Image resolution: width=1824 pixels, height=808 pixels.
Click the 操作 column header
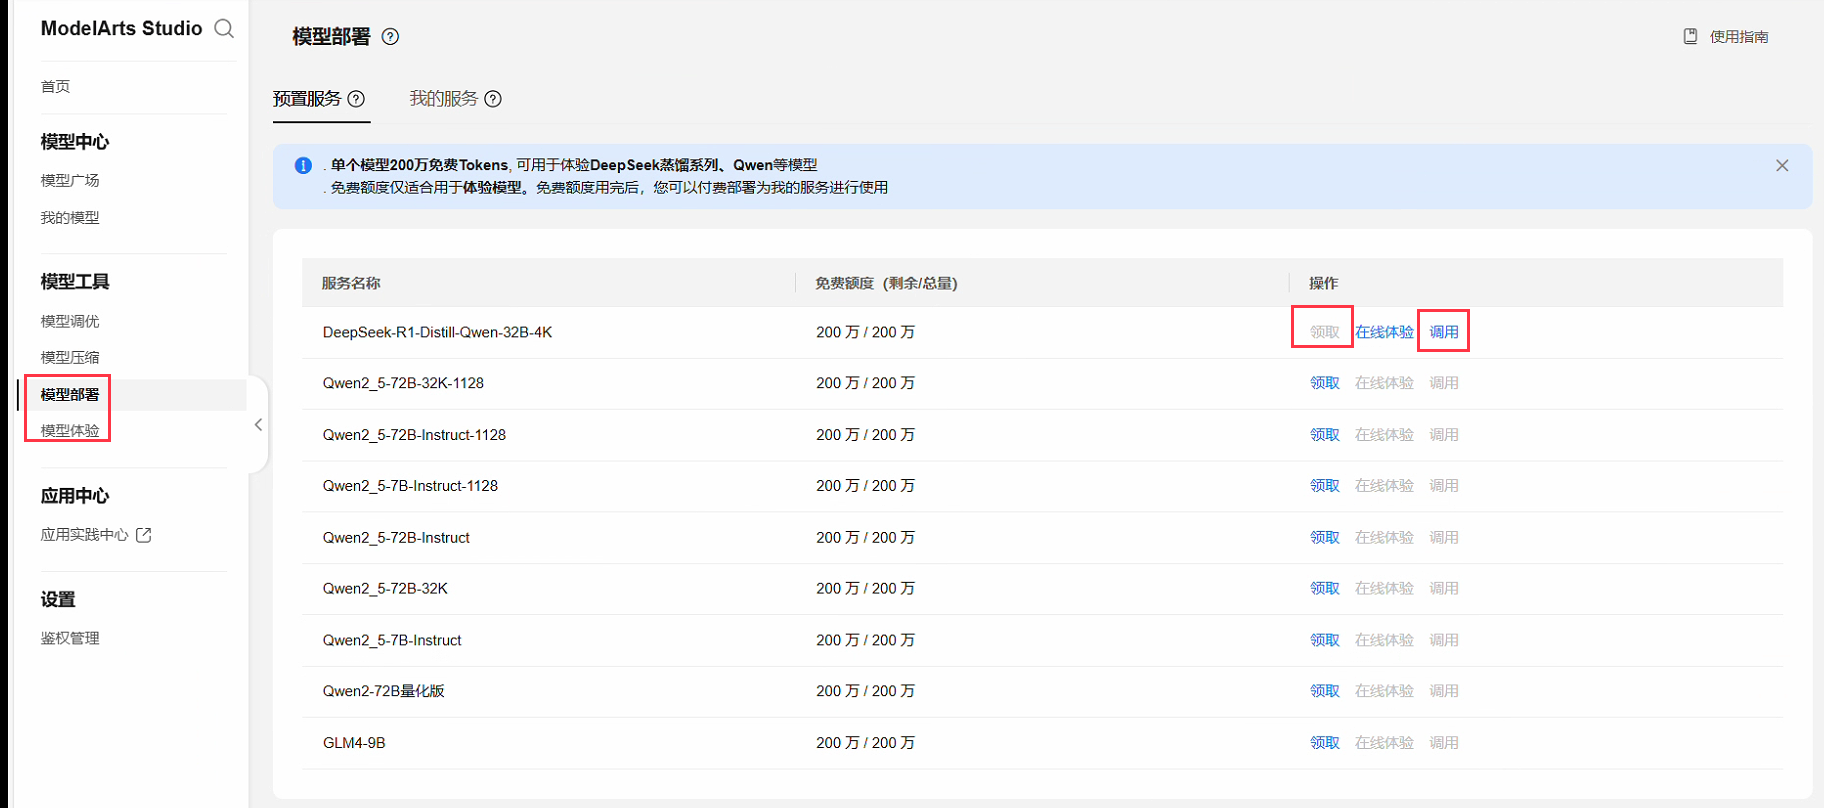click(x=1323, y=283)
